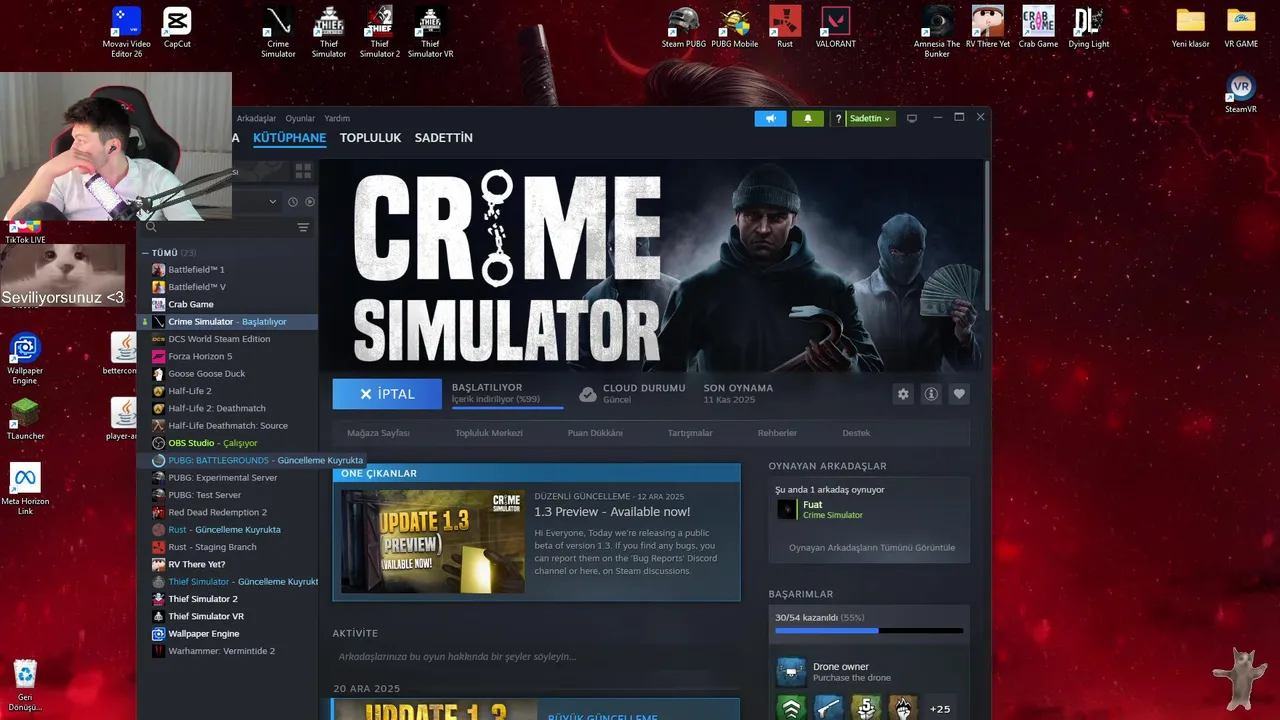Toggle the ready-to-play filter icon
Screen dimensions: 1280x720
(309, 201)
